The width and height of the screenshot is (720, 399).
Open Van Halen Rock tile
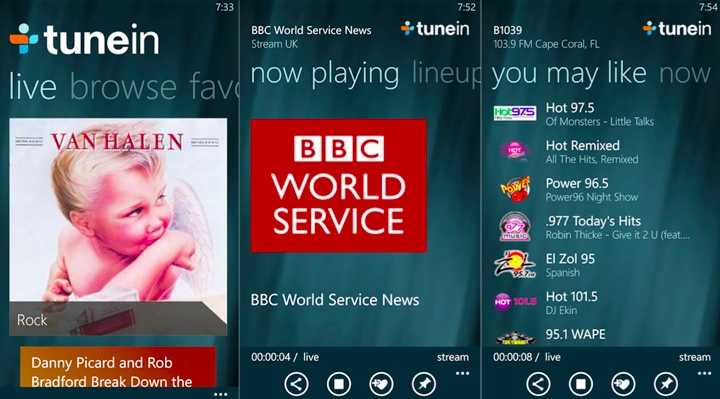118,227
